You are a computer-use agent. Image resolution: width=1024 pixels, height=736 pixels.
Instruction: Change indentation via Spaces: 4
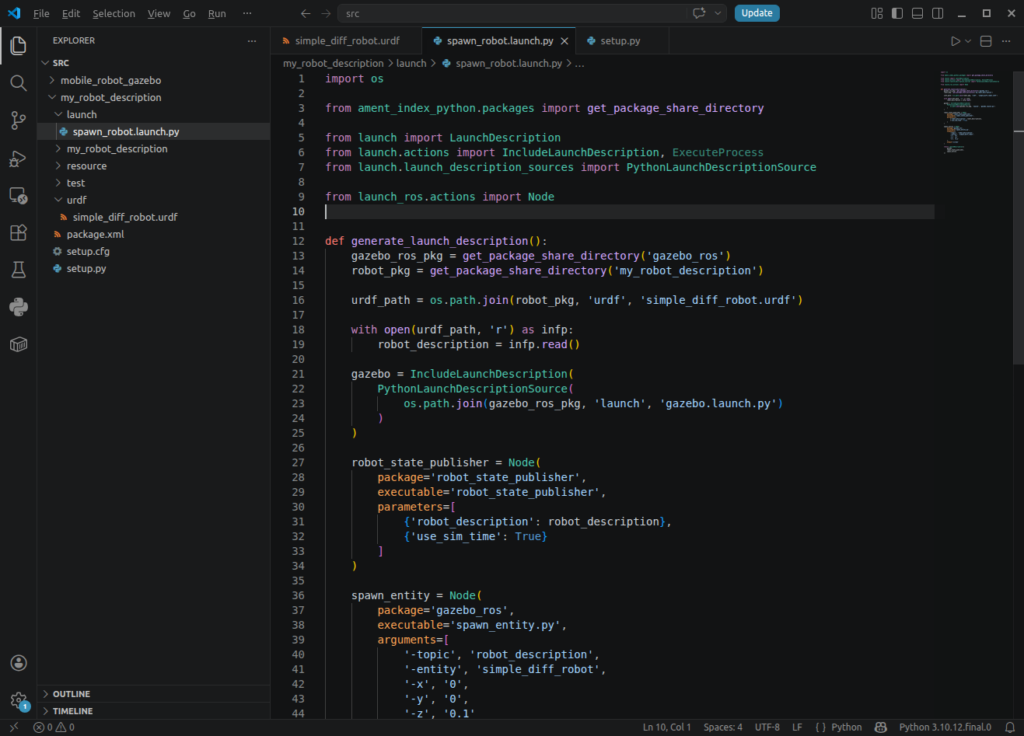(722, 727)
